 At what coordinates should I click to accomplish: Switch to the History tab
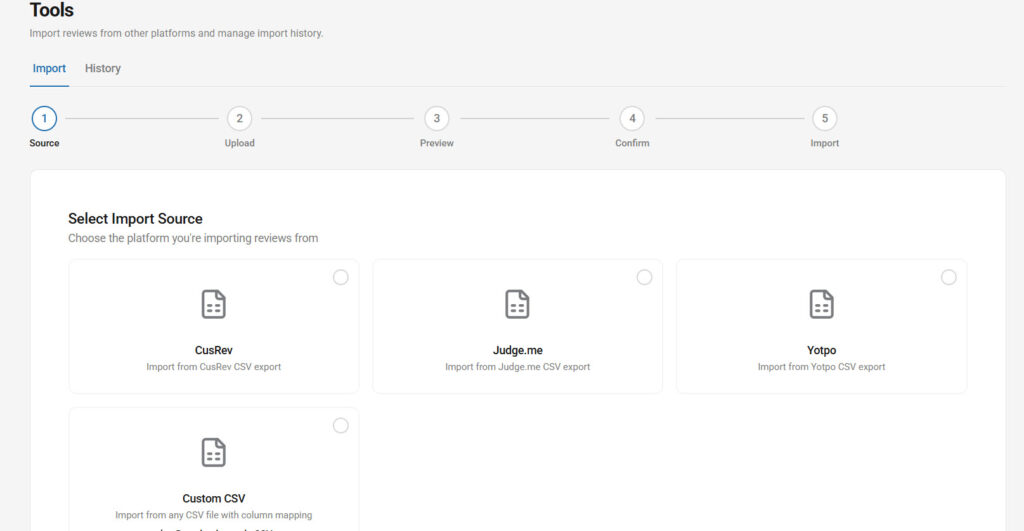103,69
